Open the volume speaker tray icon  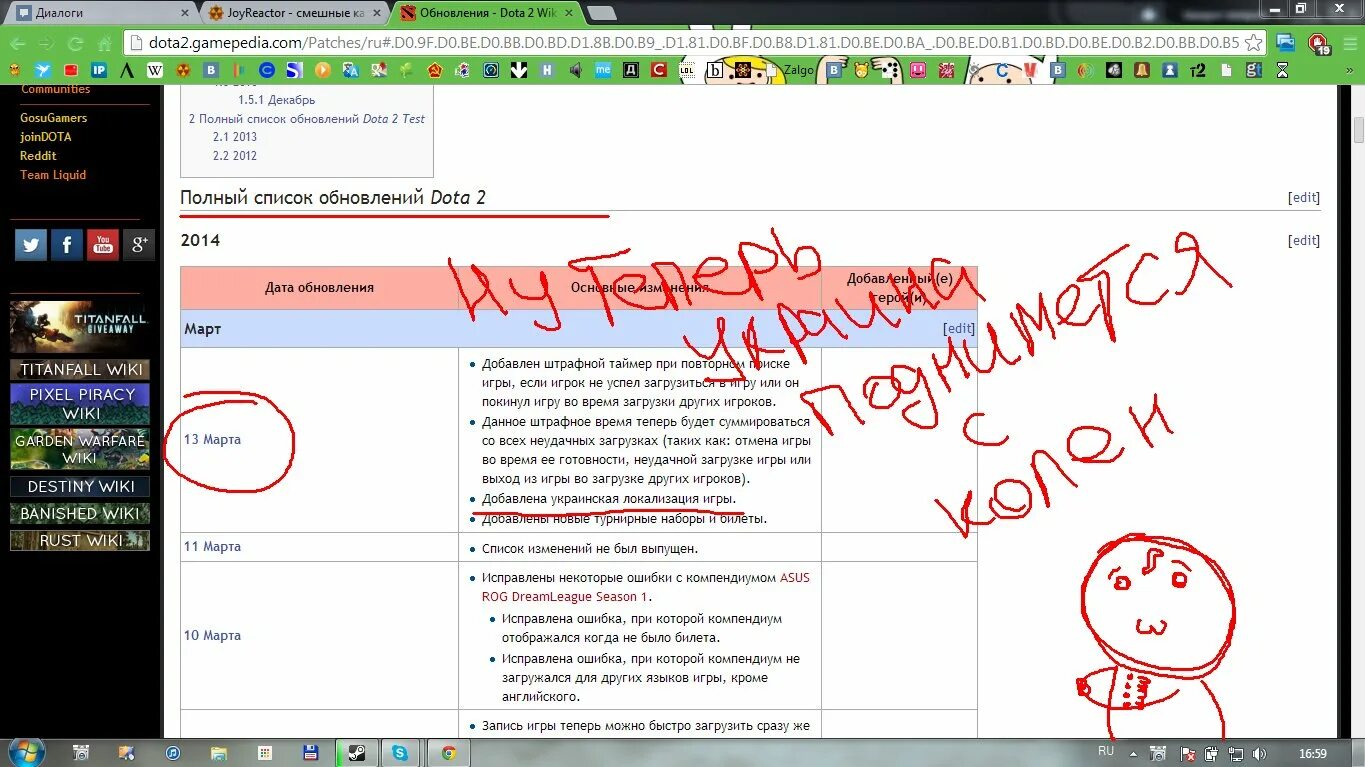[1259, 753]
